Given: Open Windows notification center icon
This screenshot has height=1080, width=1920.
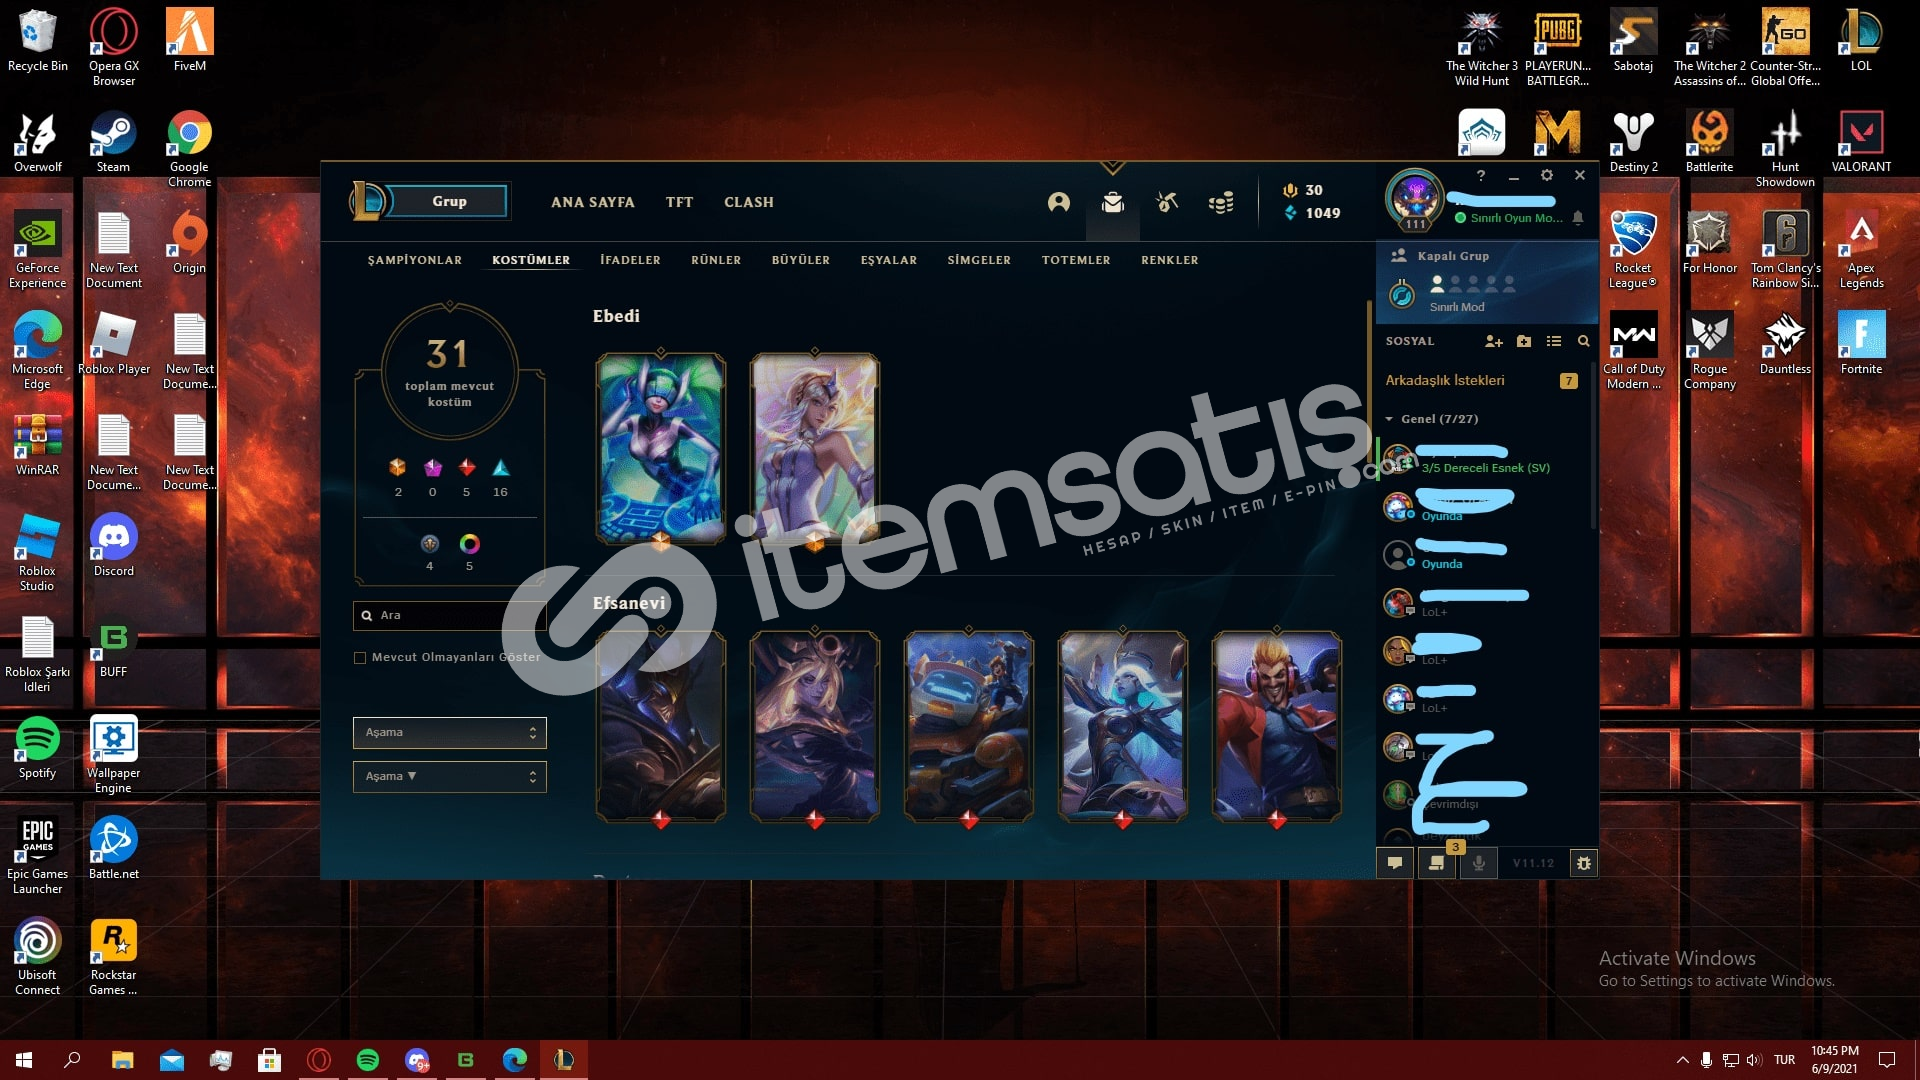Looking at the screenshot, I should (1887, 1060).
